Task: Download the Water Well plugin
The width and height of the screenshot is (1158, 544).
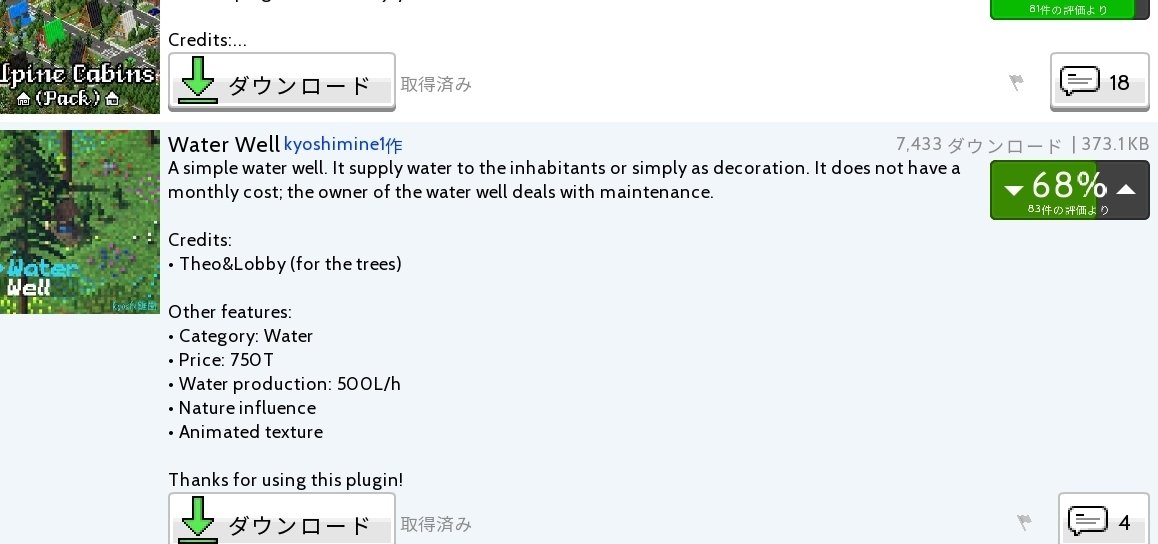Action: click(281, 520)
